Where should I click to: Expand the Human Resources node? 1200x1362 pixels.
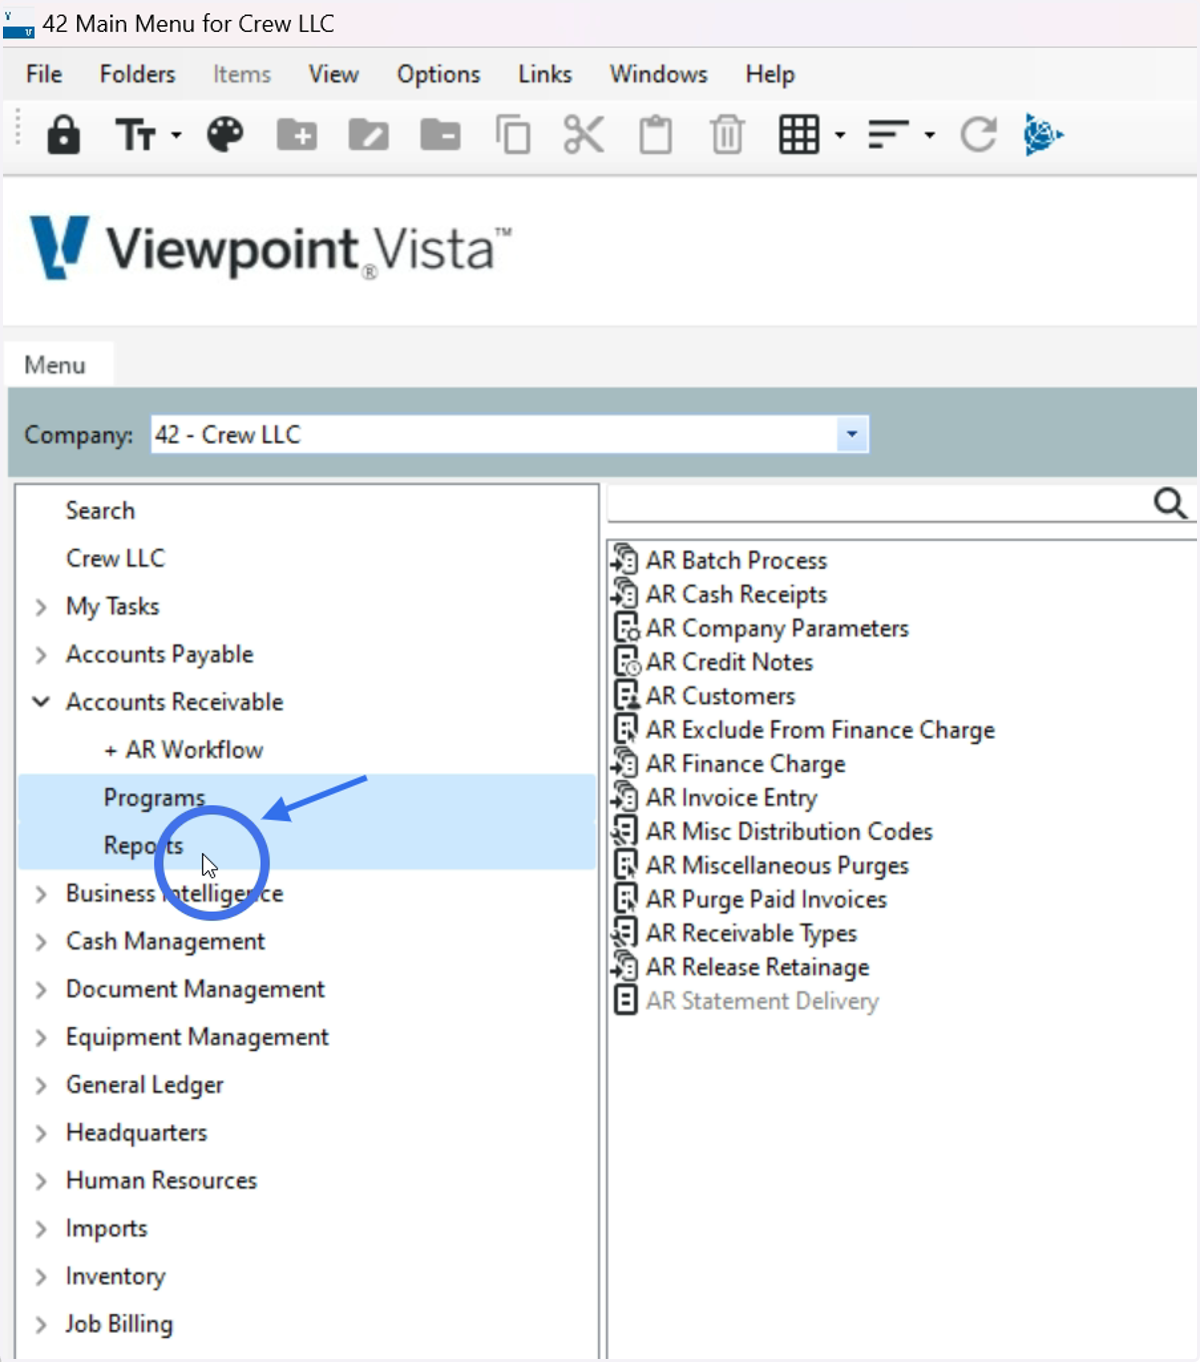click(41, 1181)
